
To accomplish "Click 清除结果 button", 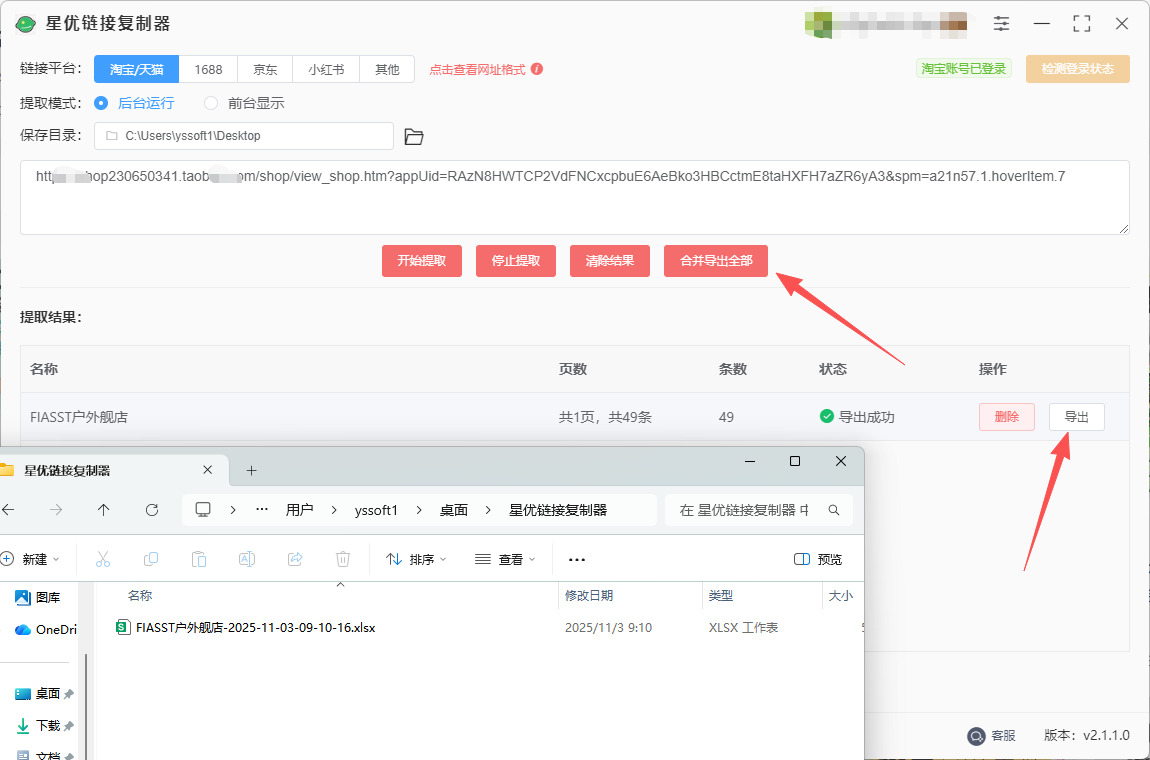I will pyautogui.click(x=609, y=261).
